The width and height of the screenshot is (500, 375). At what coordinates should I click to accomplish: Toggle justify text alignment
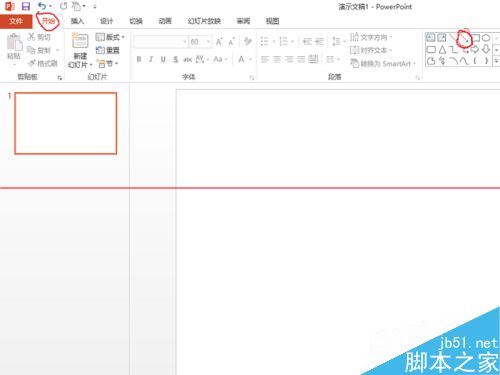(301, 59)
